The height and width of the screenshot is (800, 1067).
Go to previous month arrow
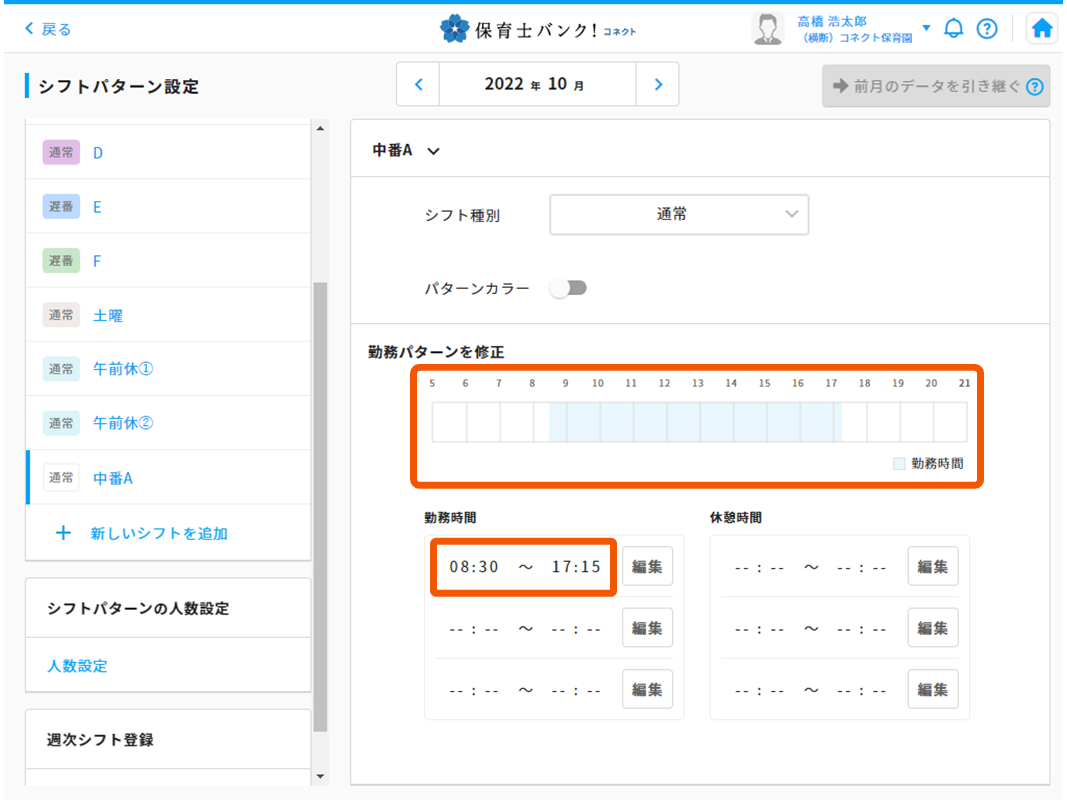[x=419, y=85]
